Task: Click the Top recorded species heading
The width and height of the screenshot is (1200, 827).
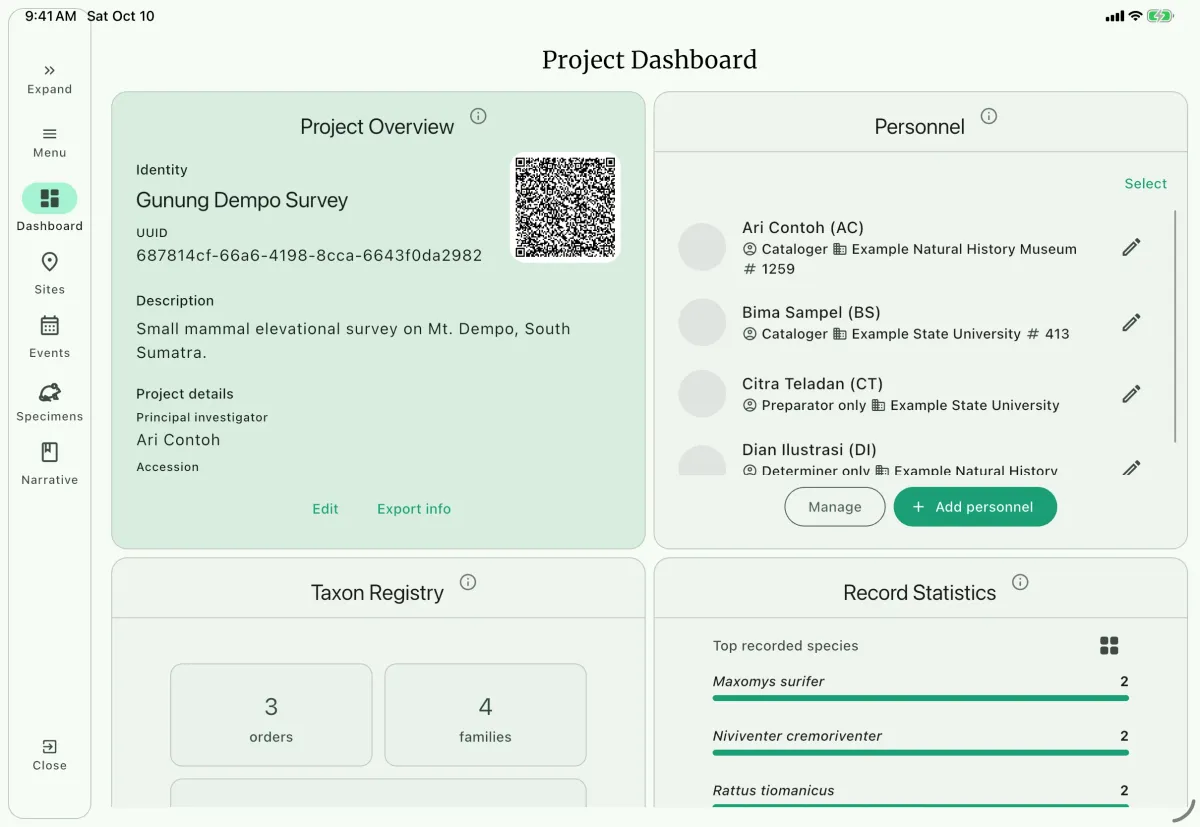Action: point(785,646)
